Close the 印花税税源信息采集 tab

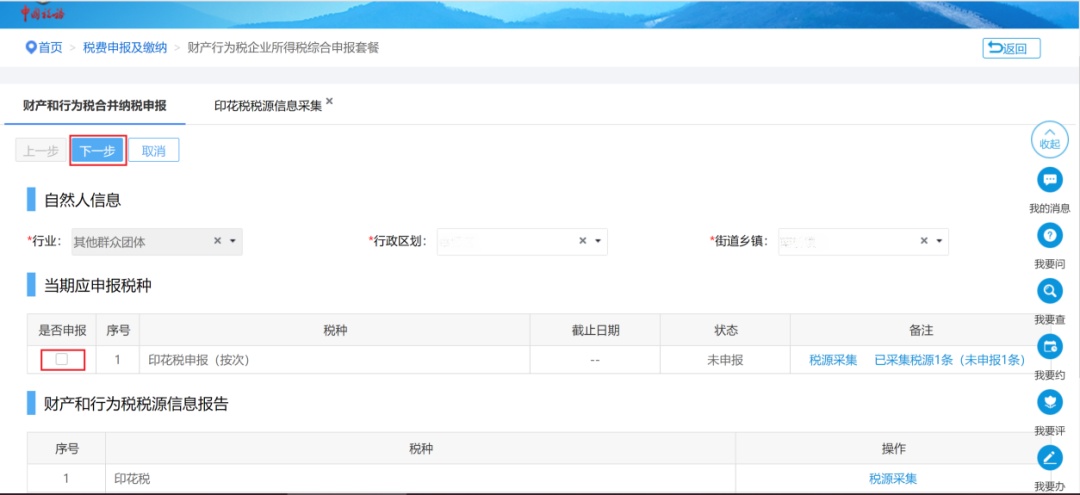329,101
